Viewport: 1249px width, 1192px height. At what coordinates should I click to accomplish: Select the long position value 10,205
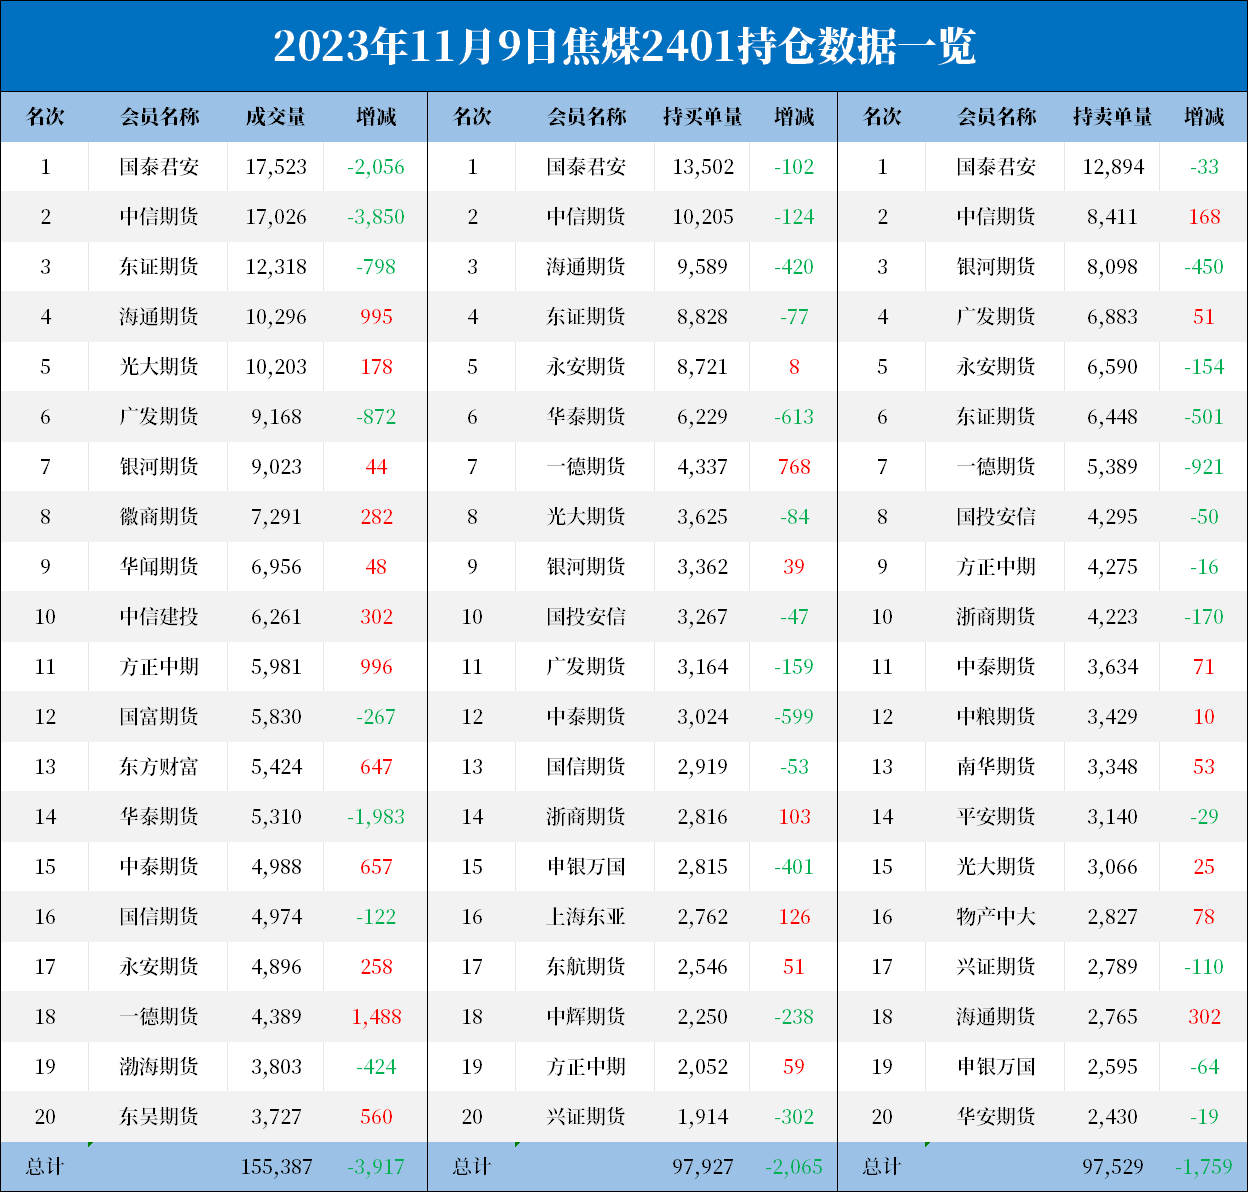pos(703,217)
